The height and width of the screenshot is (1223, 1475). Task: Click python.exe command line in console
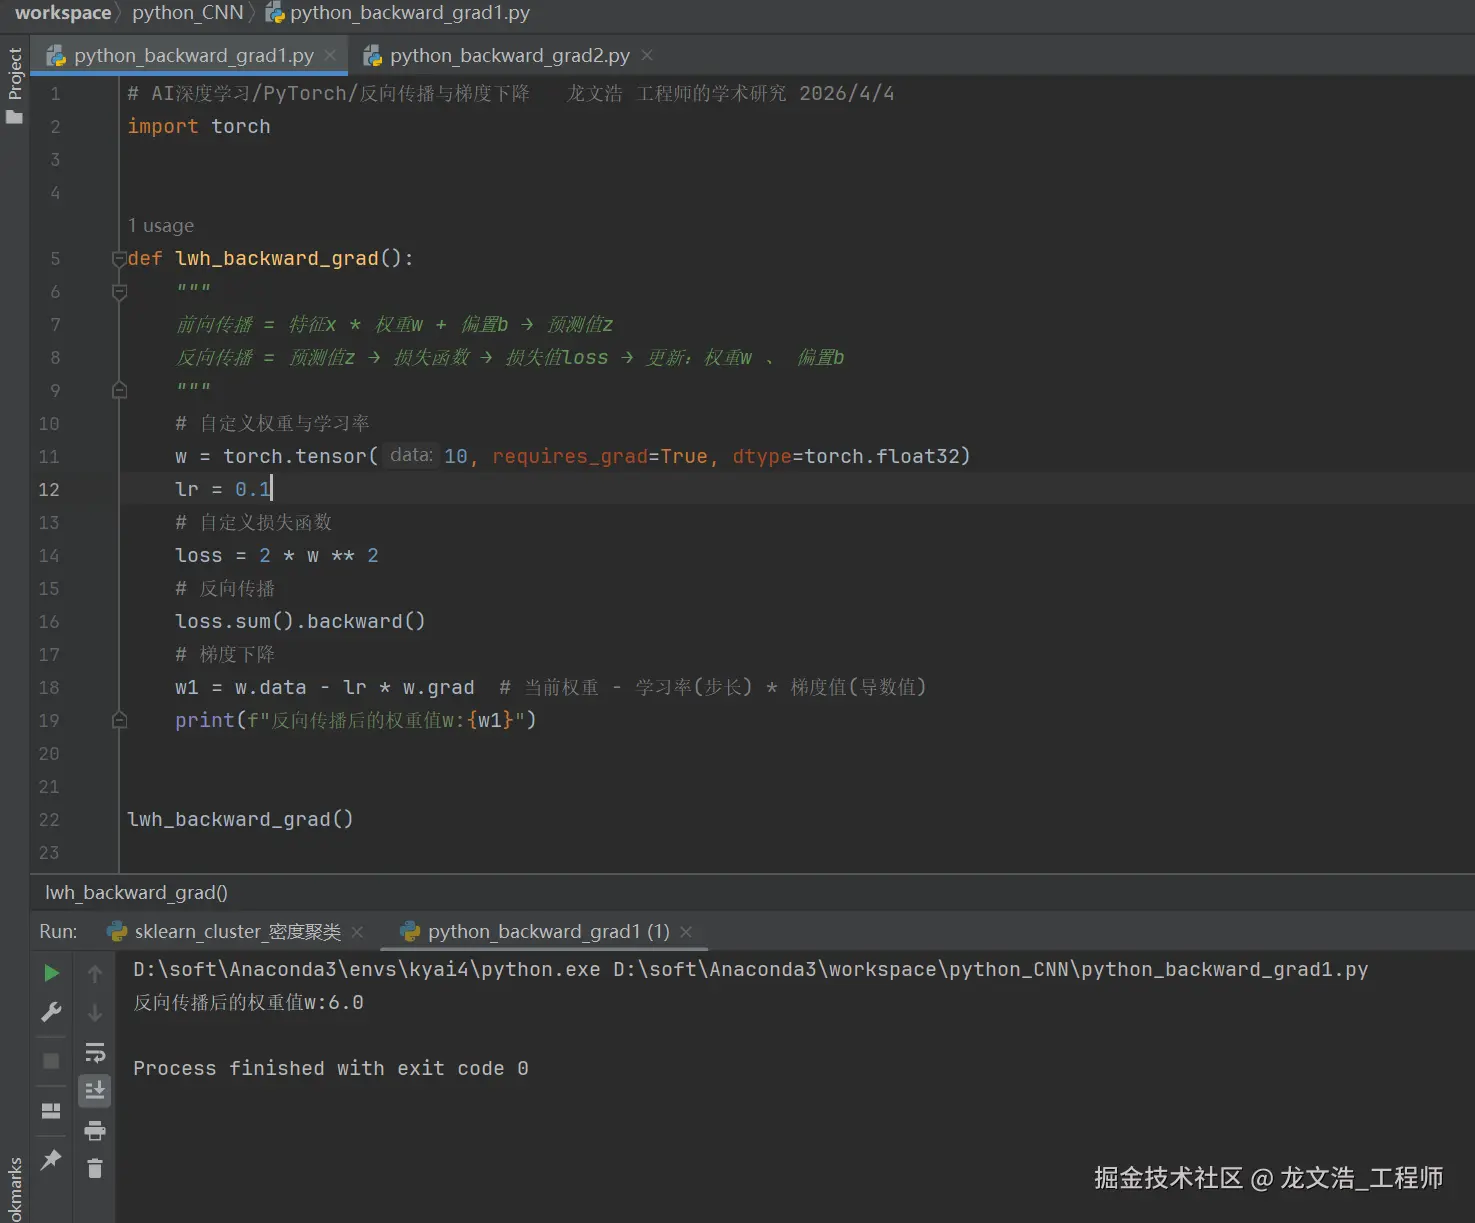pos(751,969)
